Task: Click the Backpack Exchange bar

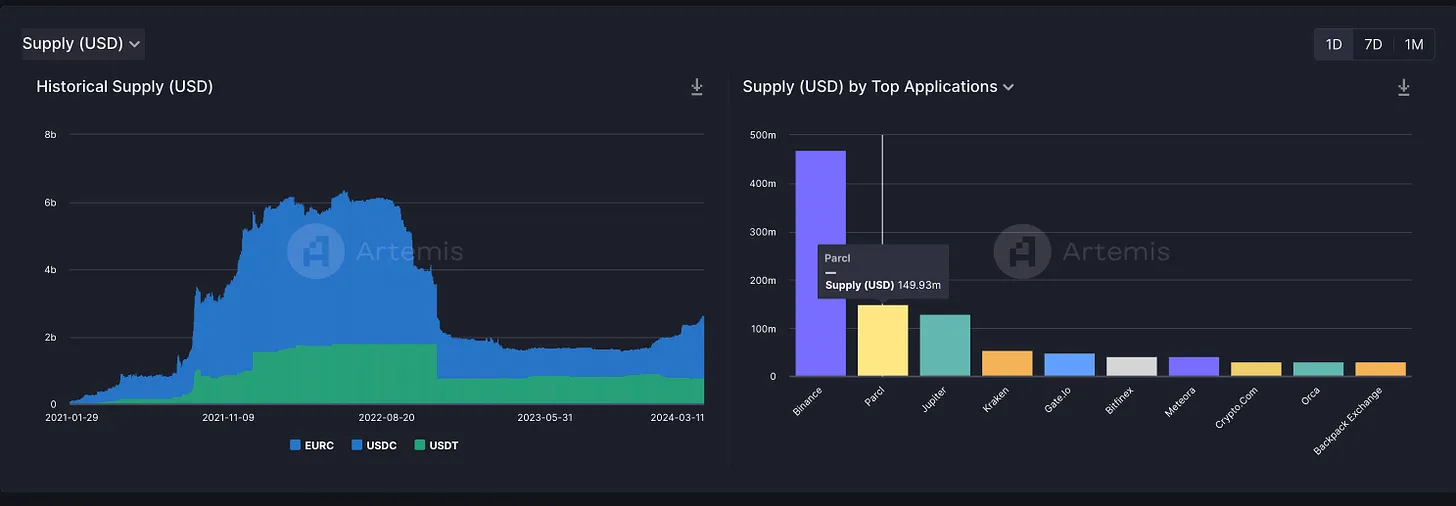Action: (x=1381, y=369)
